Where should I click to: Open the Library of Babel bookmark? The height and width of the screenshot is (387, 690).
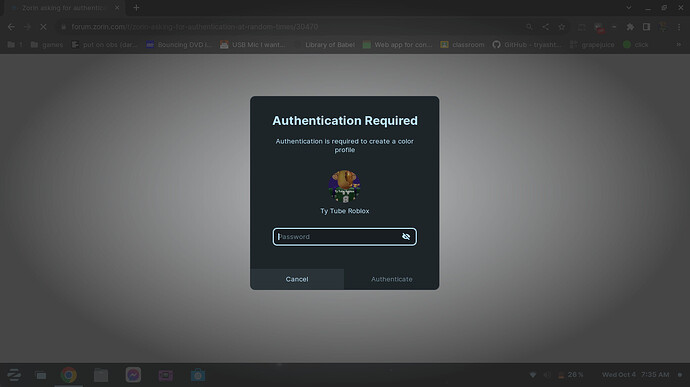click(x=325, y=44)
